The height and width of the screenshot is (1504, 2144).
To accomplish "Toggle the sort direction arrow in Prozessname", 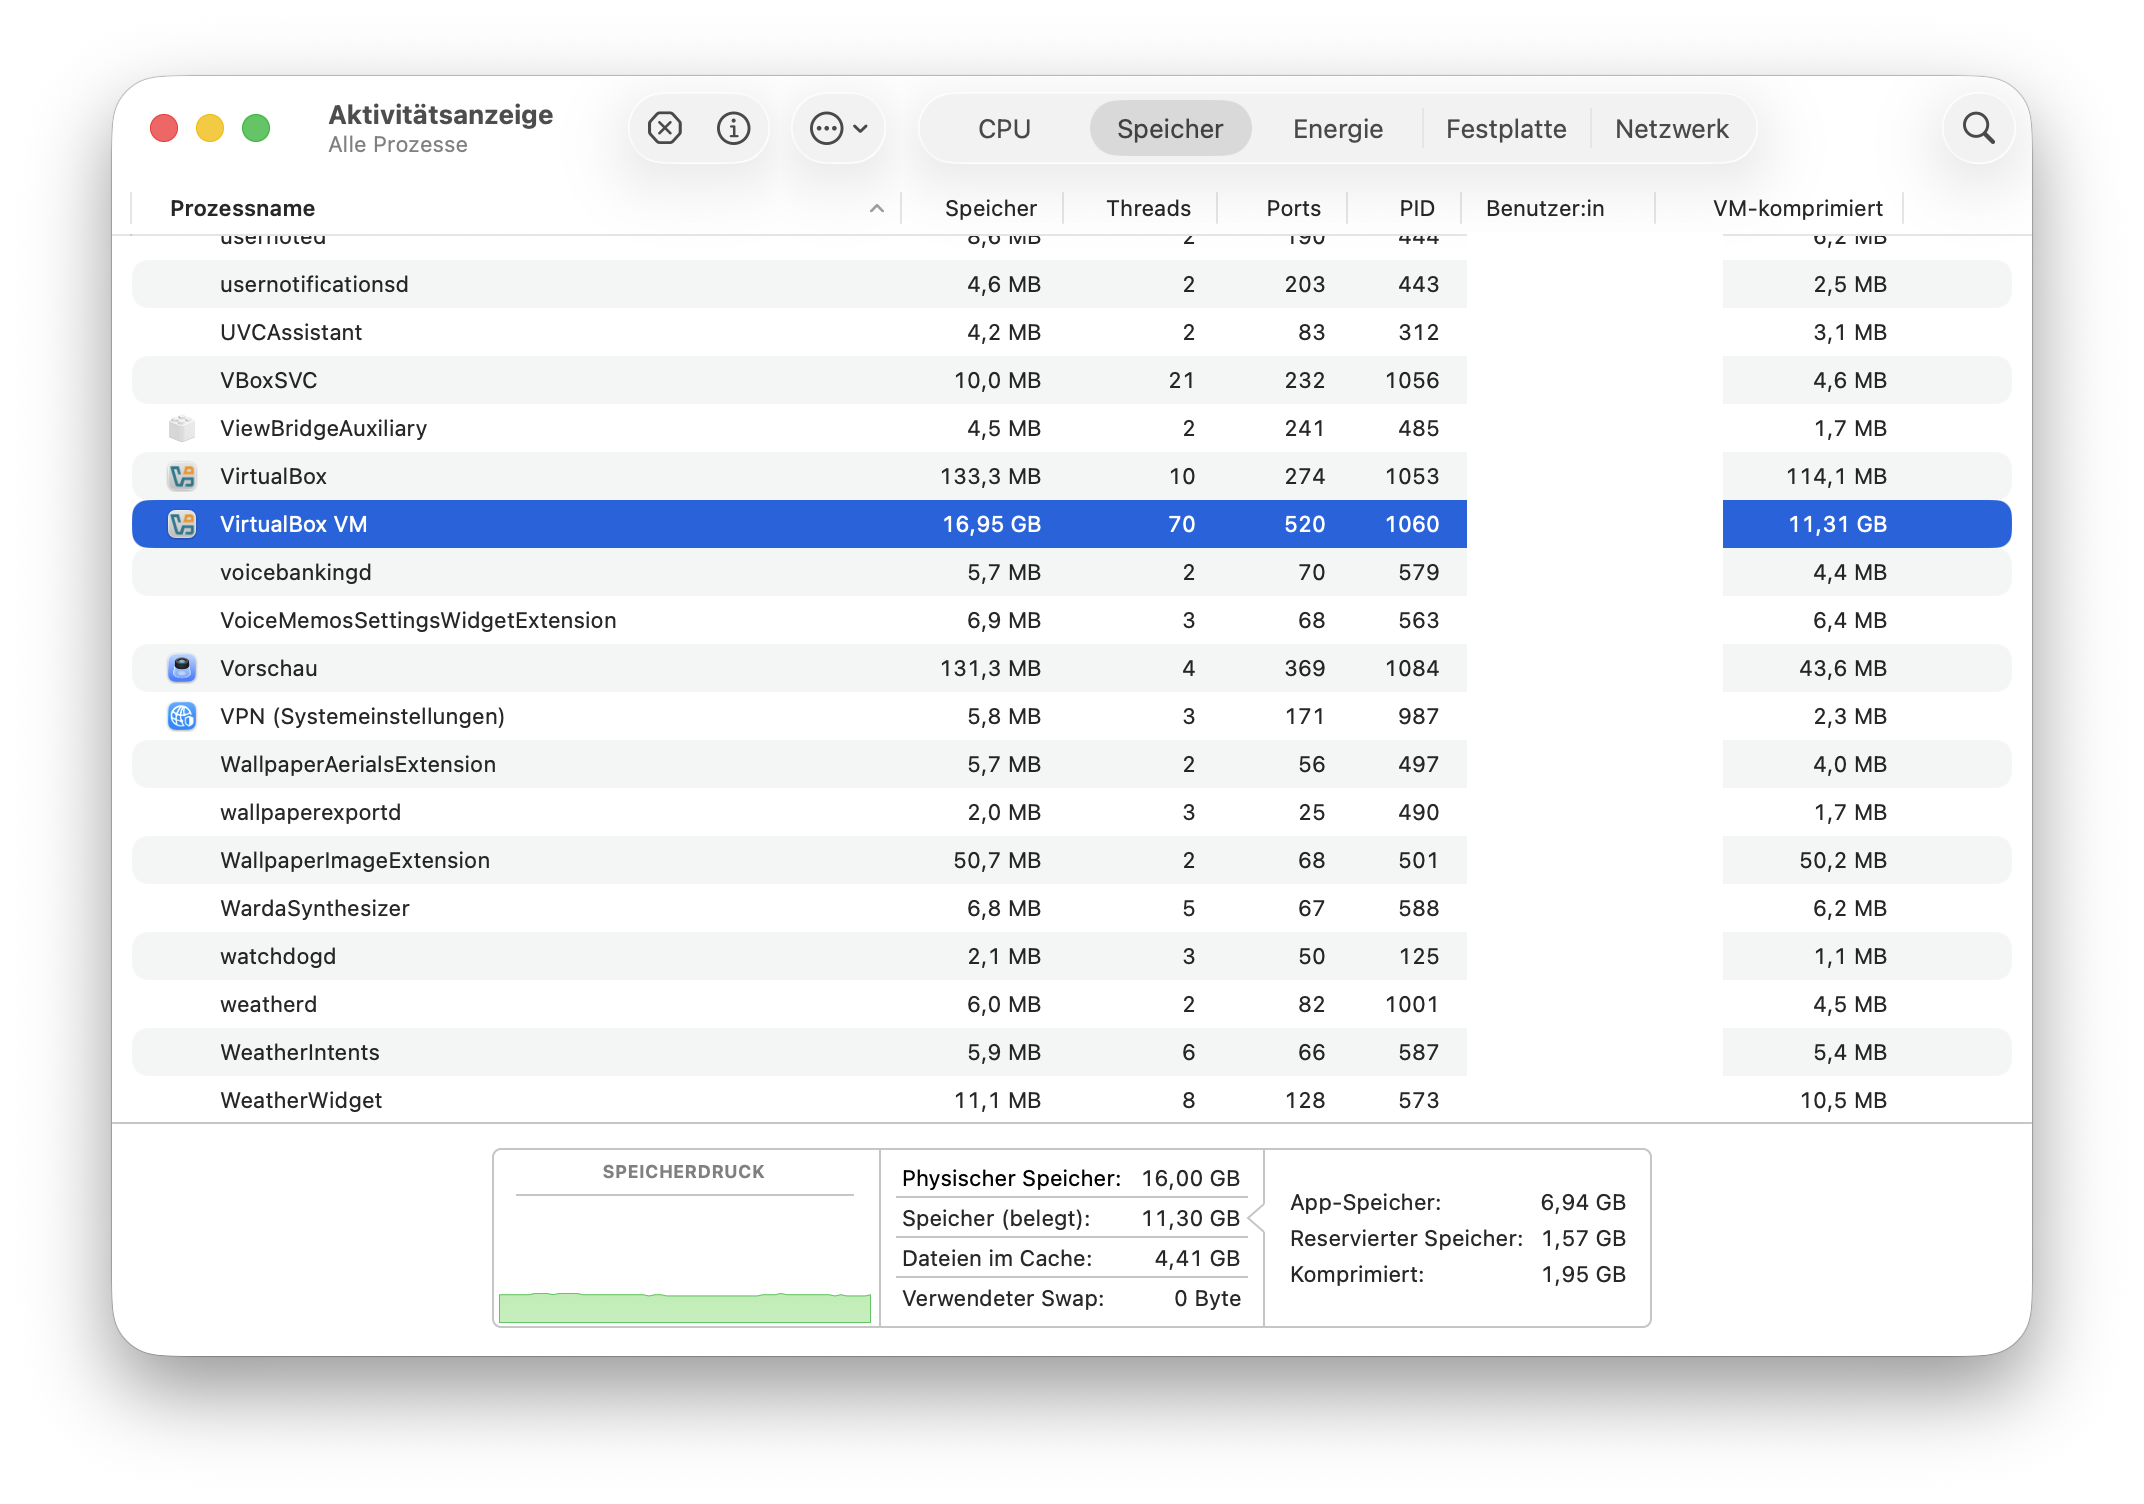I will (877, 208).
